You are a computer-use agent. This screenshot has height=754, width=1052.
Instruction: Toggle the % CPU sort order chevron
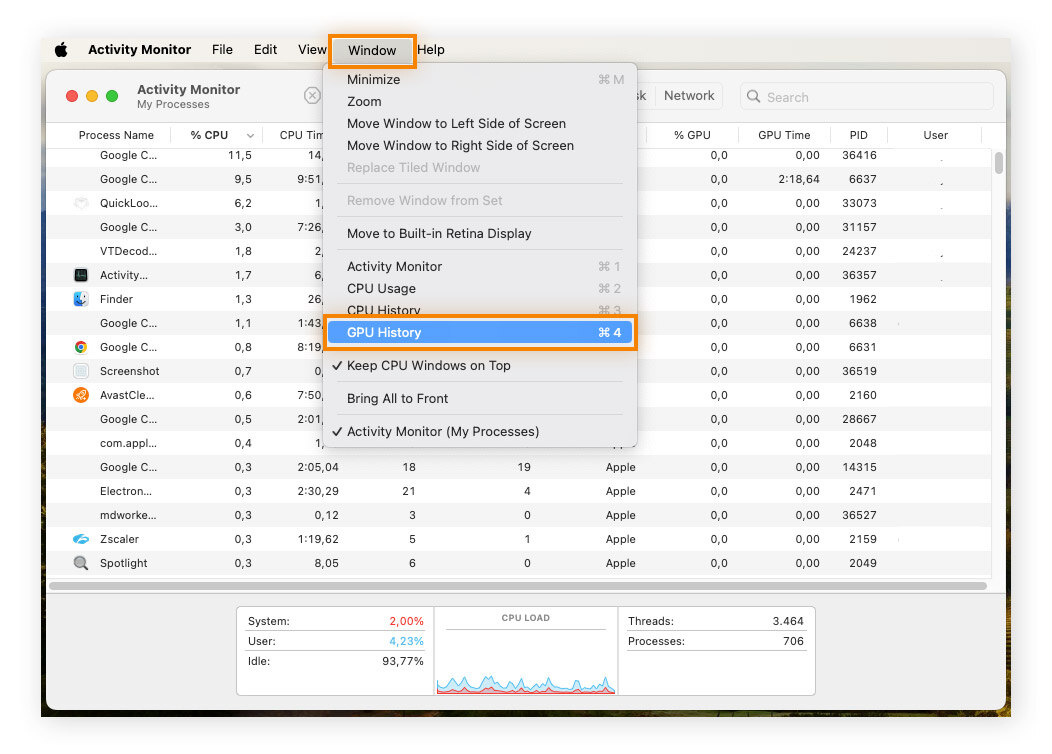point(250,136)
